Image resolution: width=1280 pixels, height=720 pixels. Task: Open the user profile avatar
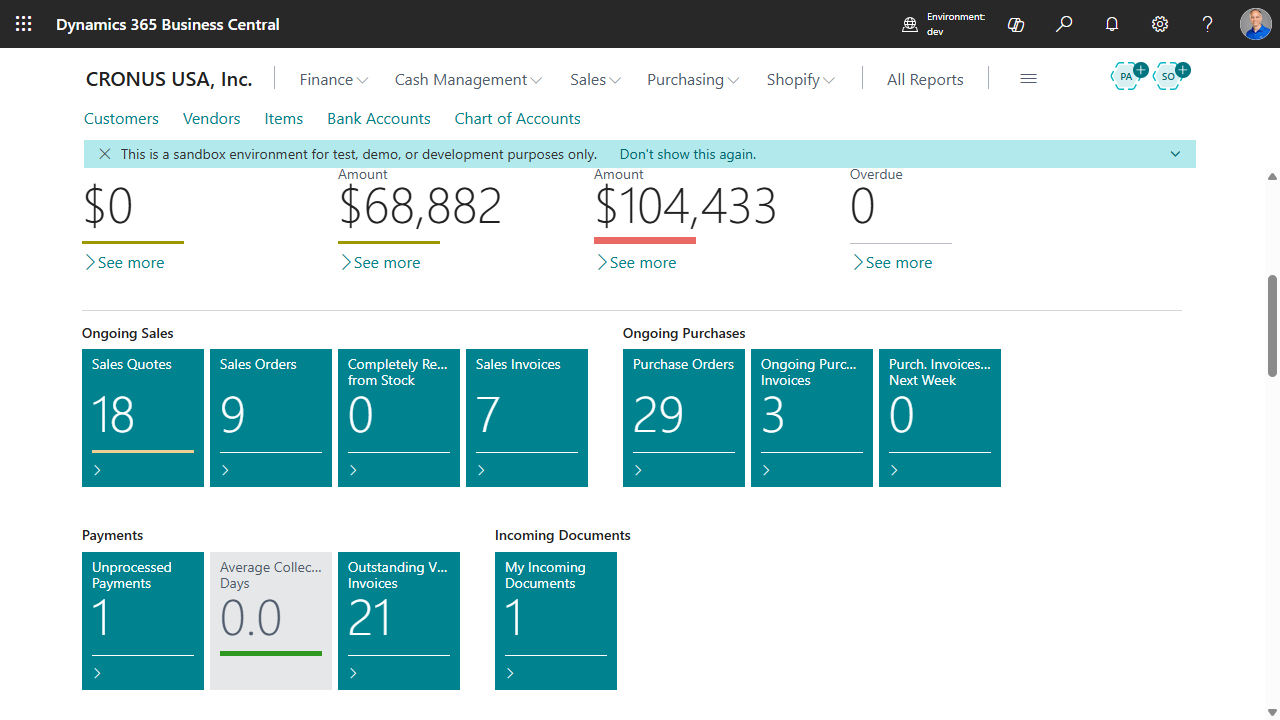(x=1256, y=24)
